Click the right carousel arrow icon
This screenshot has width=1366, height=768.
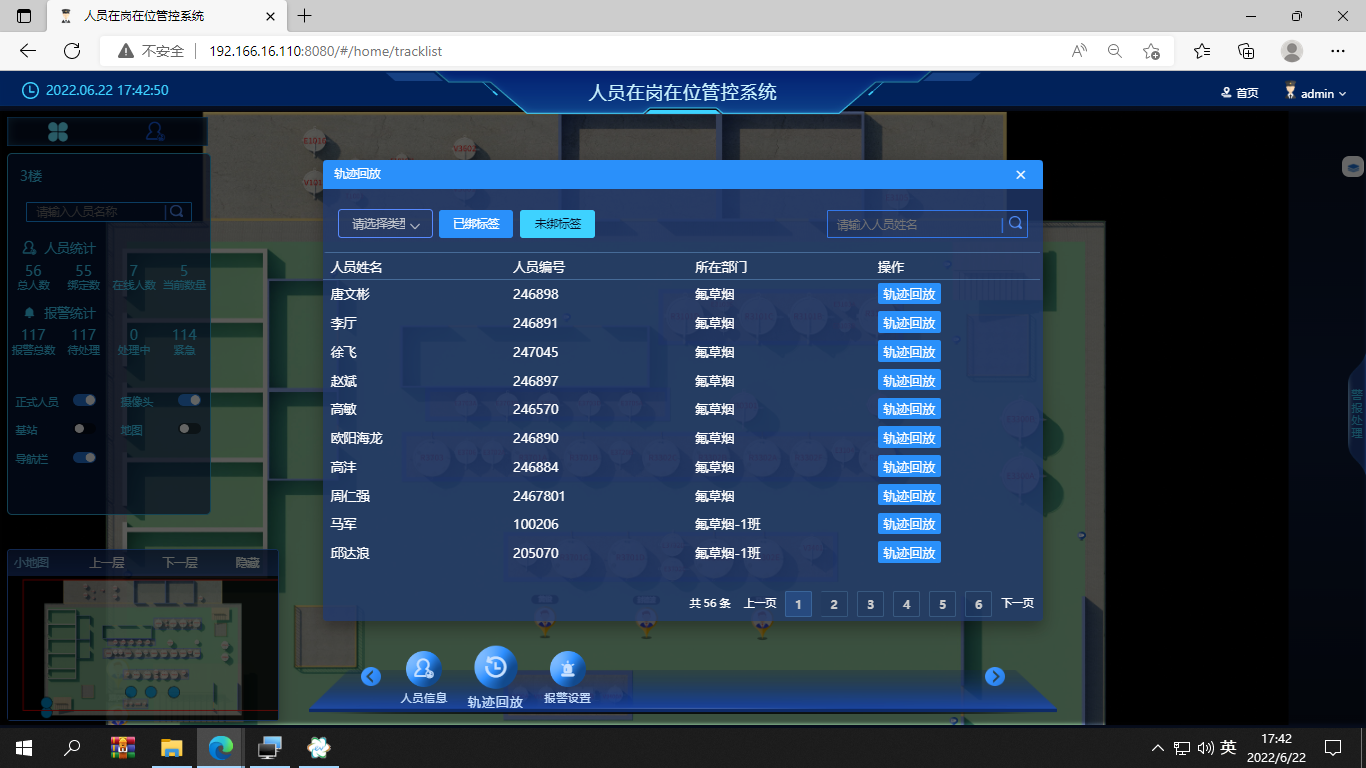pos(994,677)
